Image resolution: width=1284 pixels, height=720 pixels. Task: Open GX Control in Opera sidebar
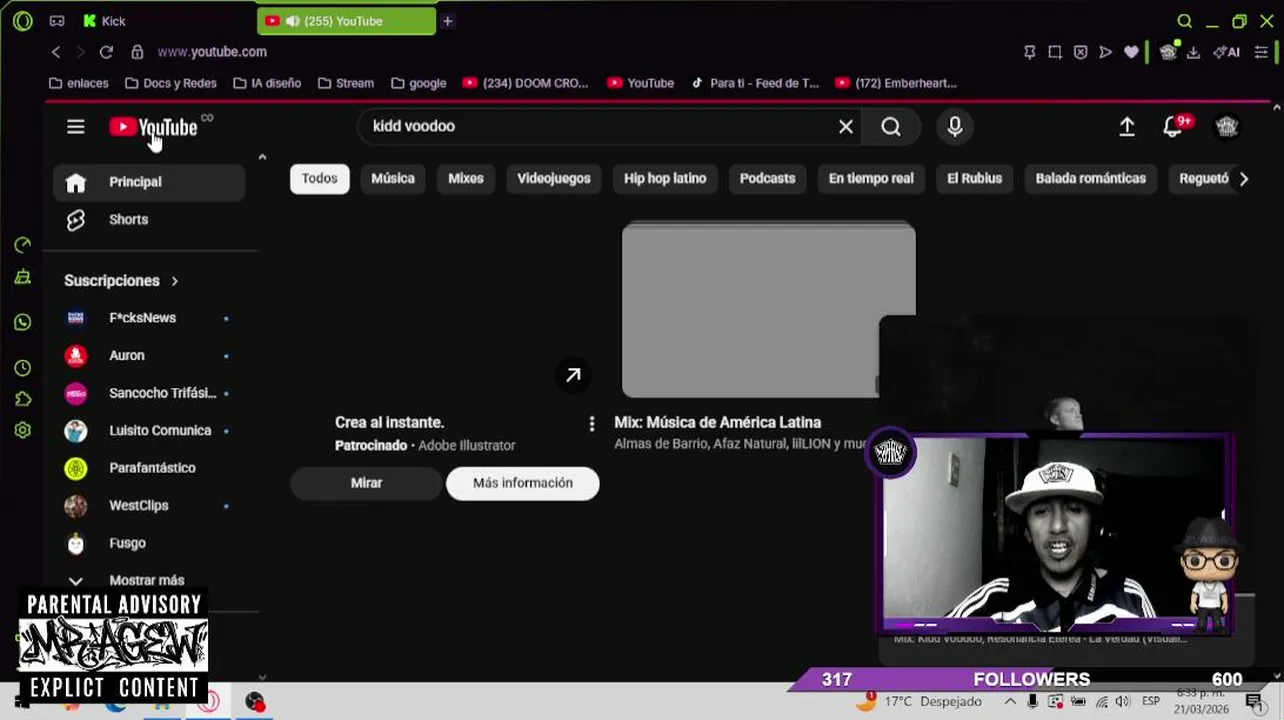click(23, 245)
